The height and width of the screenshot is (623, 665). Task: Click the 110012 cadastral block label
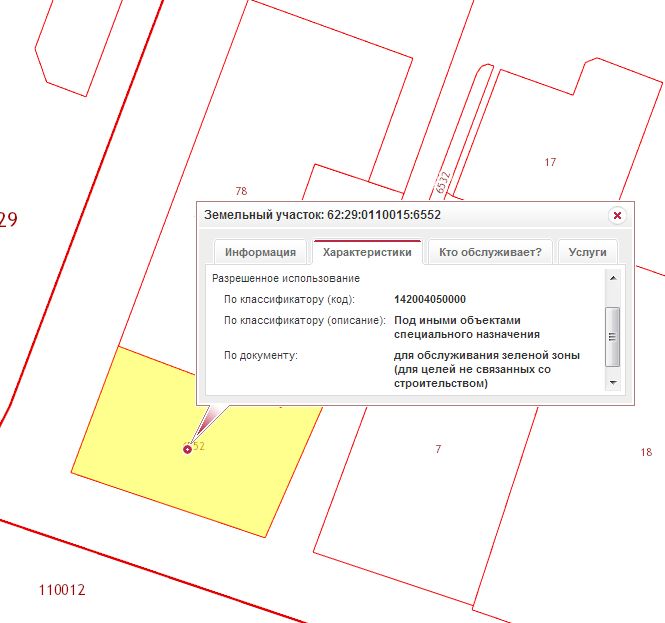click(x=62, y=590)
